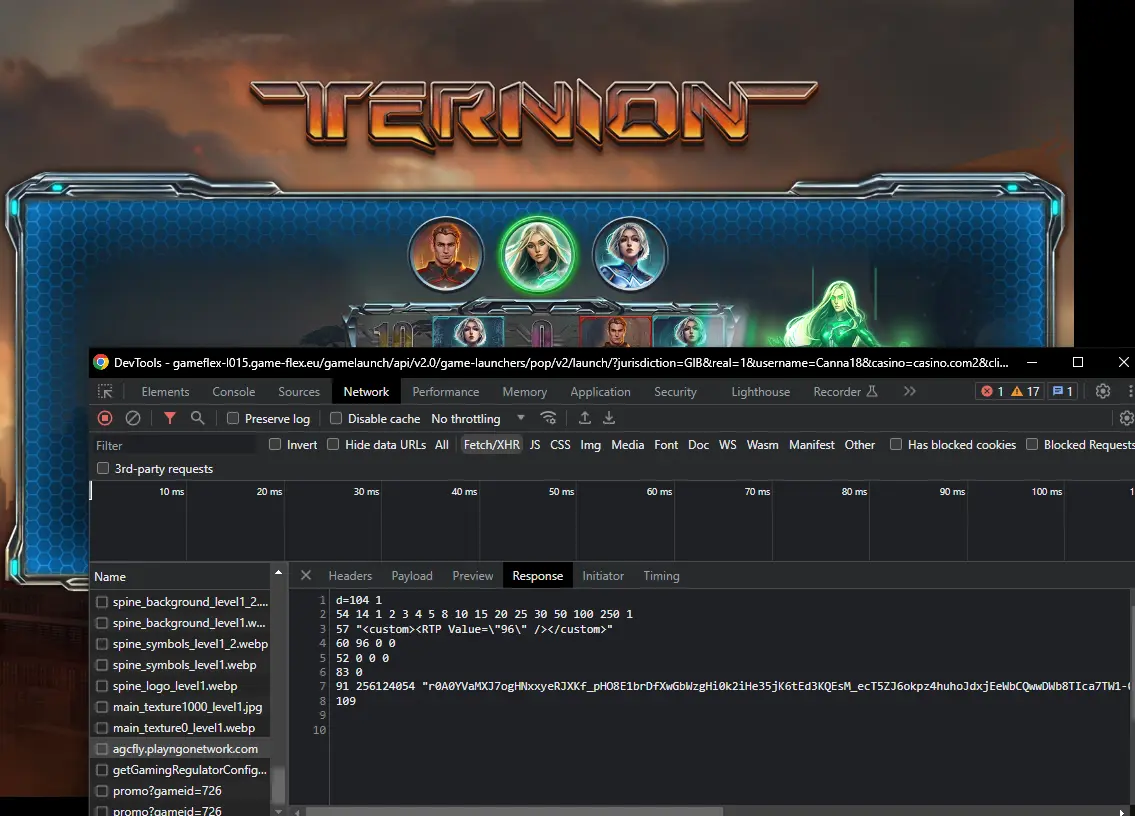
Task: Open network conditions wifi icon
Action: click(x=549, y=418)
